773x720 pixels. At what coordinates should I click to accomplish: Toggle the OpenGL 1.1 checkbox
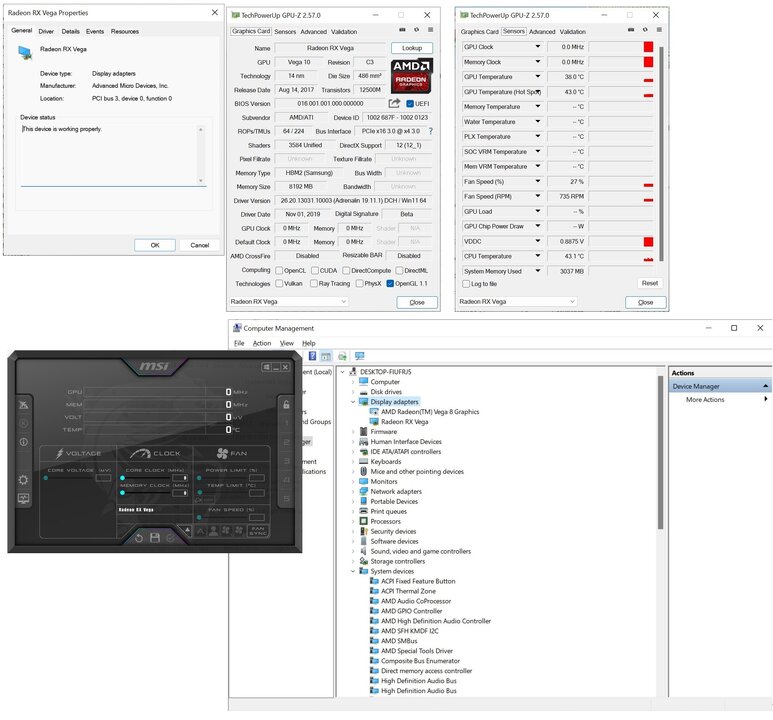[x=388, y=283]
